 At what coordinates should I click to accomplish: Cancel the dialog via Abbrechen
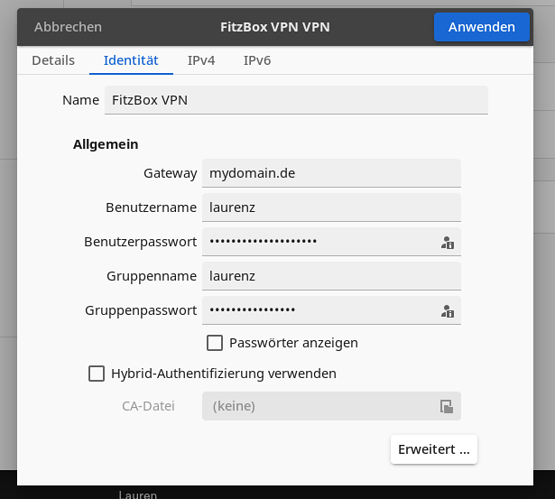click(x=68, y=27)
